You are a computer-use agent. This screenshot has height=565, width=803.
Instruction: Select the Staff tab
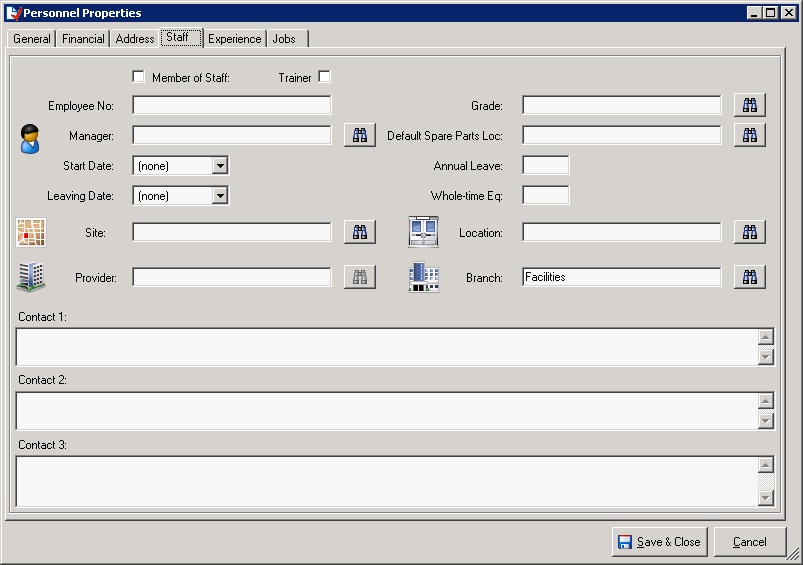tap(181, 37)
